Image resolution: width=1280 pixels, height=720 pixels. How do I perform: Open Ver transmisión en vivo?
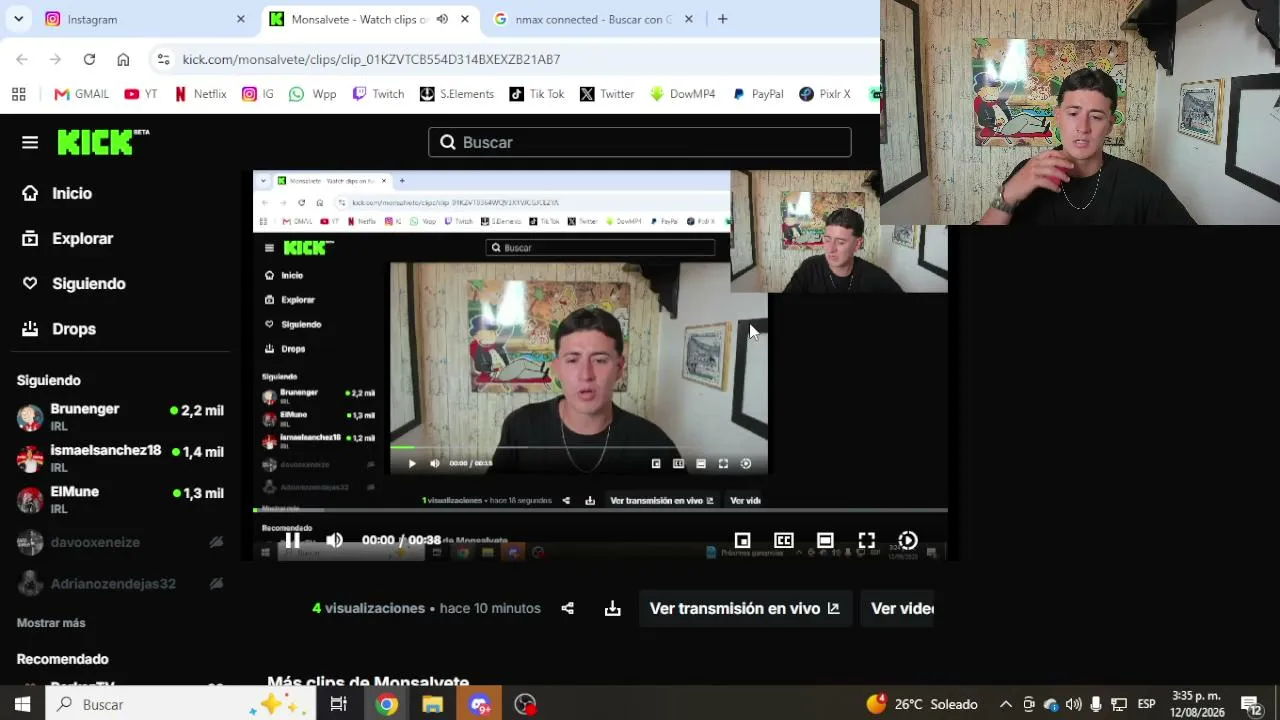(x=745, y=608)
